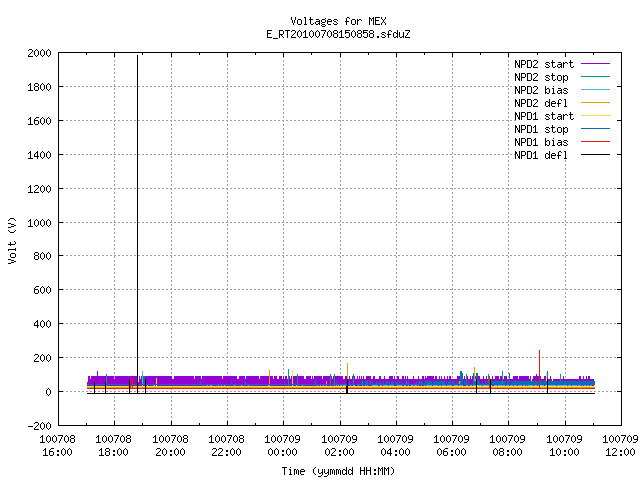Click the green NPD2 stop legend line
Image resolution: width=640 pixels, height=480 pixels.
[x=595, y=76]
